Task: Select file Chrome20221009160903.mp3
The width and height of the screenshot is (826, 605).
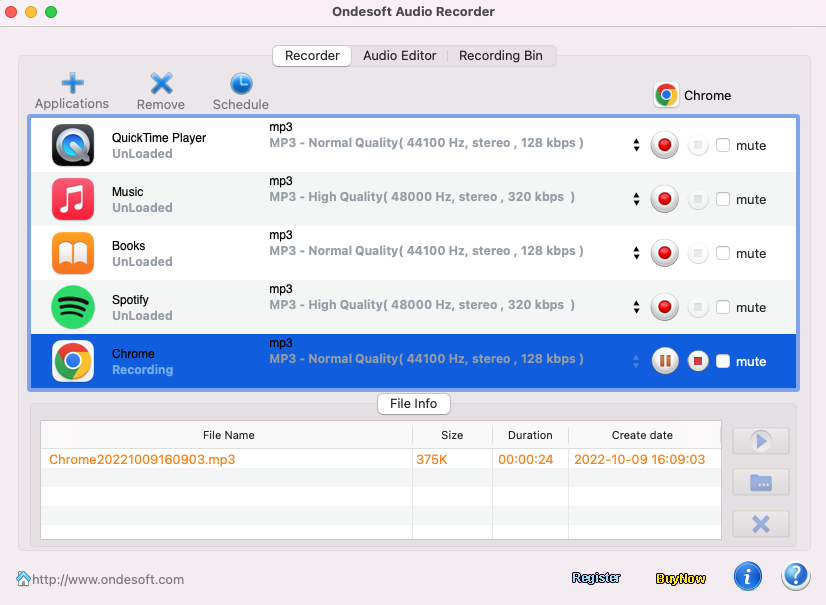Action: coord(142,460)
